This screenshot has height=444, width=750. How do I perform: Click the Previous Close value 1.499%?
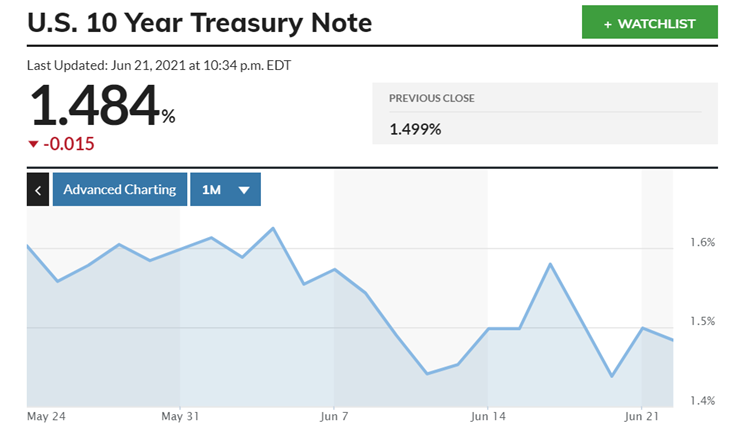click(x=415, y=128)
